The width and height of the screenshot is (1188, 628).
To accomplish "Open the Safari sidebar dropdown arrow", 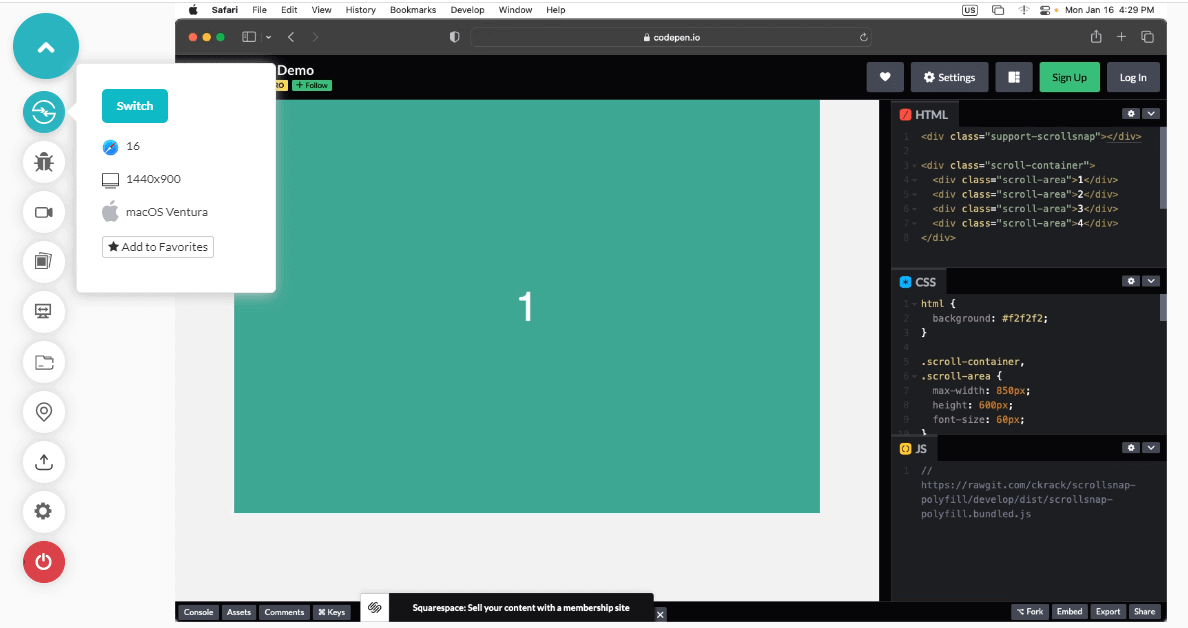I will click(x=268, y=37).
